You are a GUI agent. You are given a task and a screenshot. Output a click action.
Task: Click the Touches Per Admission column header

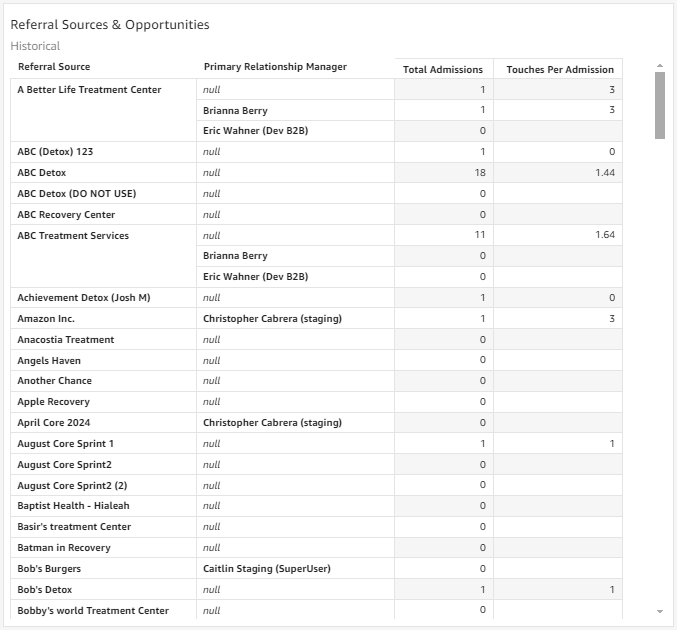pos(560,69)
